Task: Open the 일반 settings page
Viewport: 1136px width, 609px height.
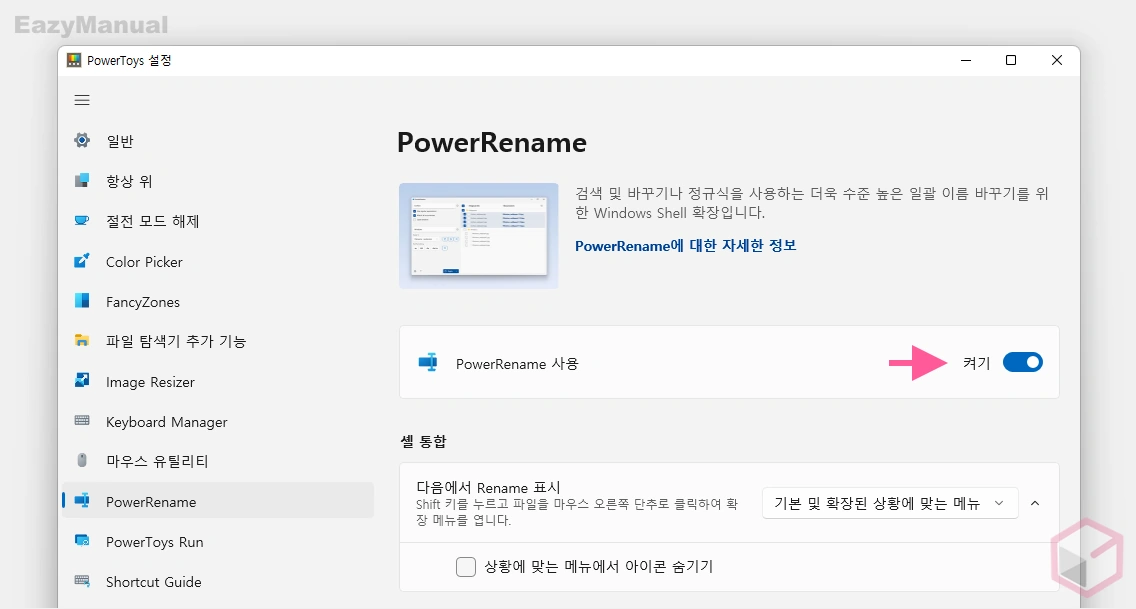Action: (x=218, y=141)
